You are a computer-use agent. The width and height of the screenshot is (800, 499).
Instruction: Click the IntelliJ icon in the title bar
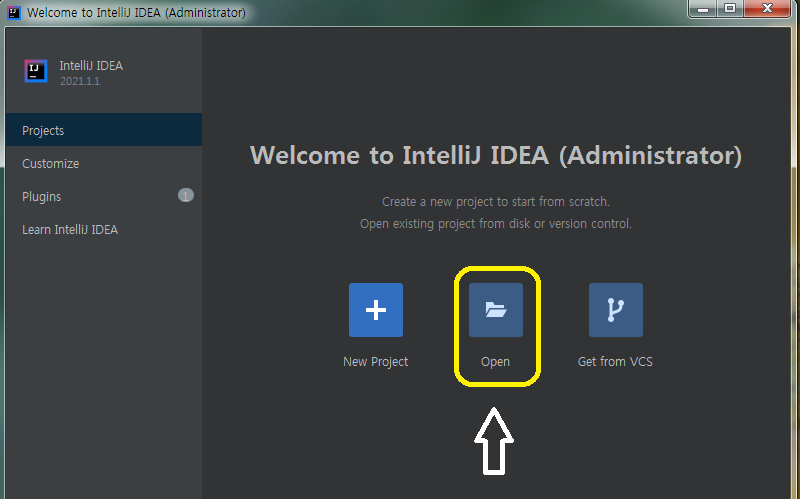click(13, 12)
